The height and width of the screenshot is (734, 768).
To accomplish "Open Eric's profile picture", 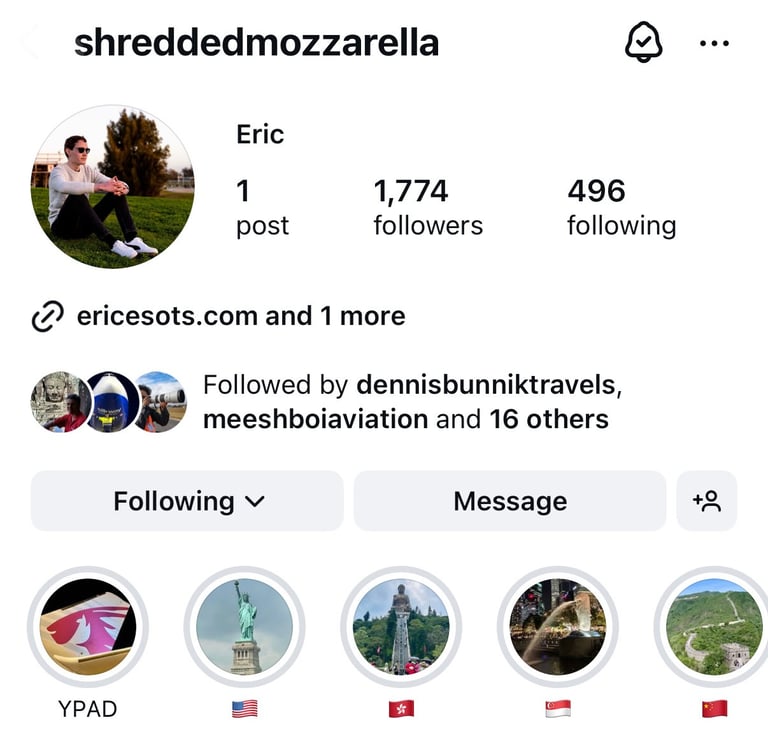I will coord(113,187).
